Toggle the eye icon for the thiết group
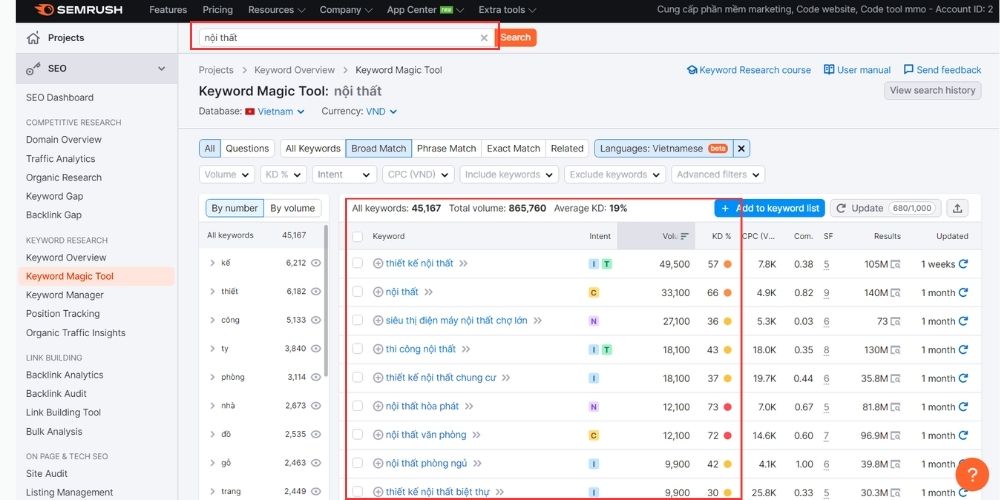The image size is (1000, 500). tap(316, 291)
